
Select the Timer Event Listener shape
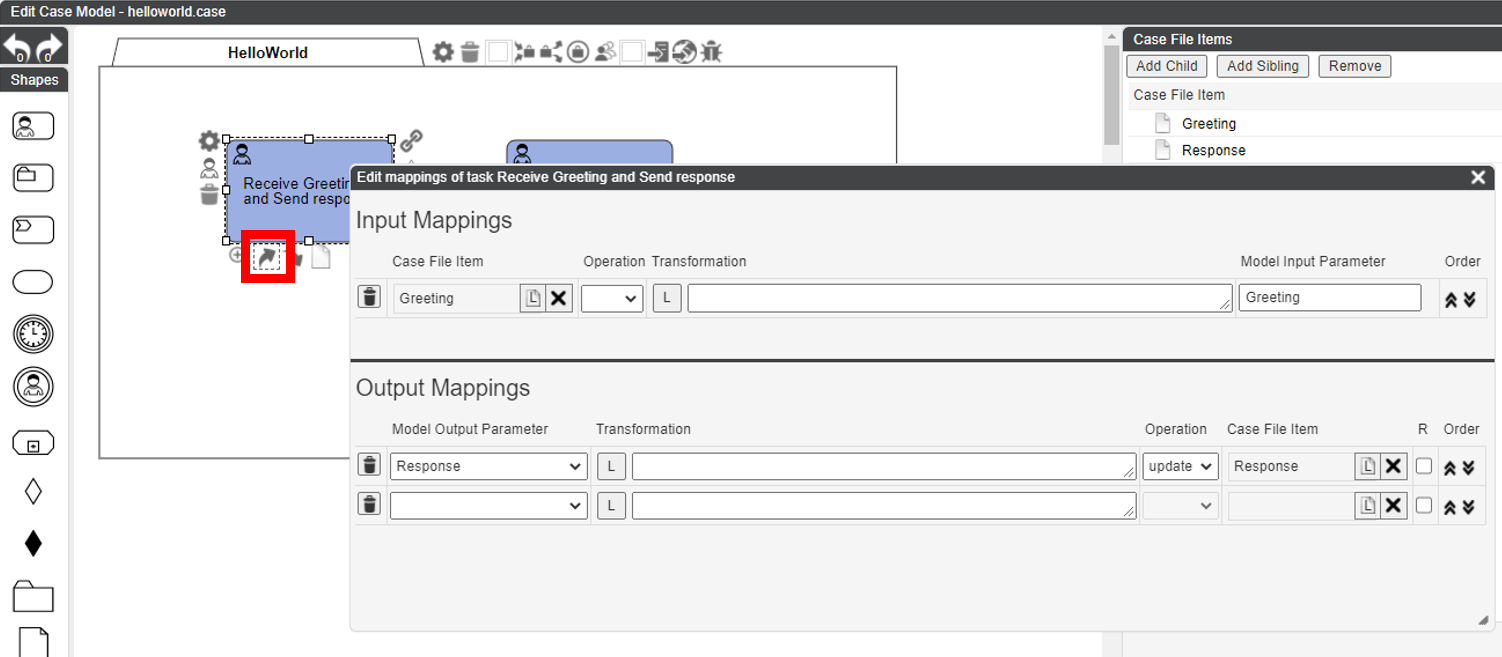pos(33,334)
